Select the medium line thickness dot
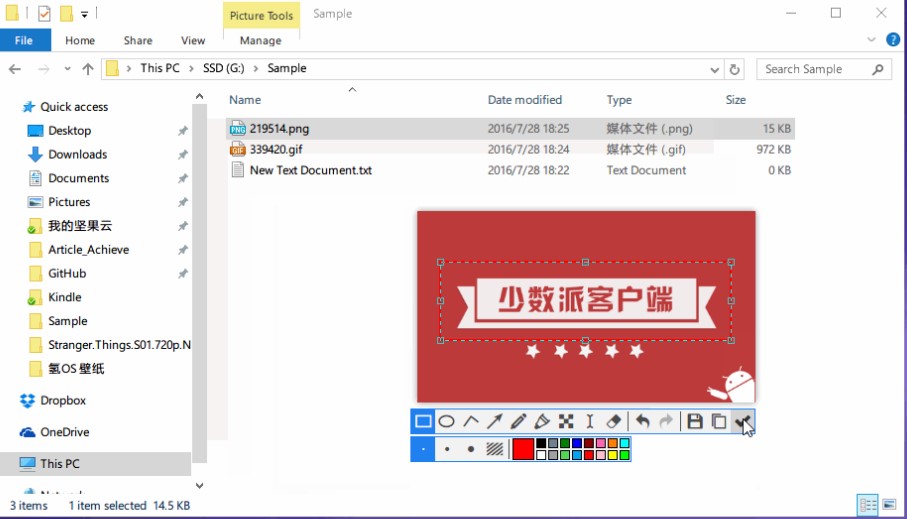 447,449
